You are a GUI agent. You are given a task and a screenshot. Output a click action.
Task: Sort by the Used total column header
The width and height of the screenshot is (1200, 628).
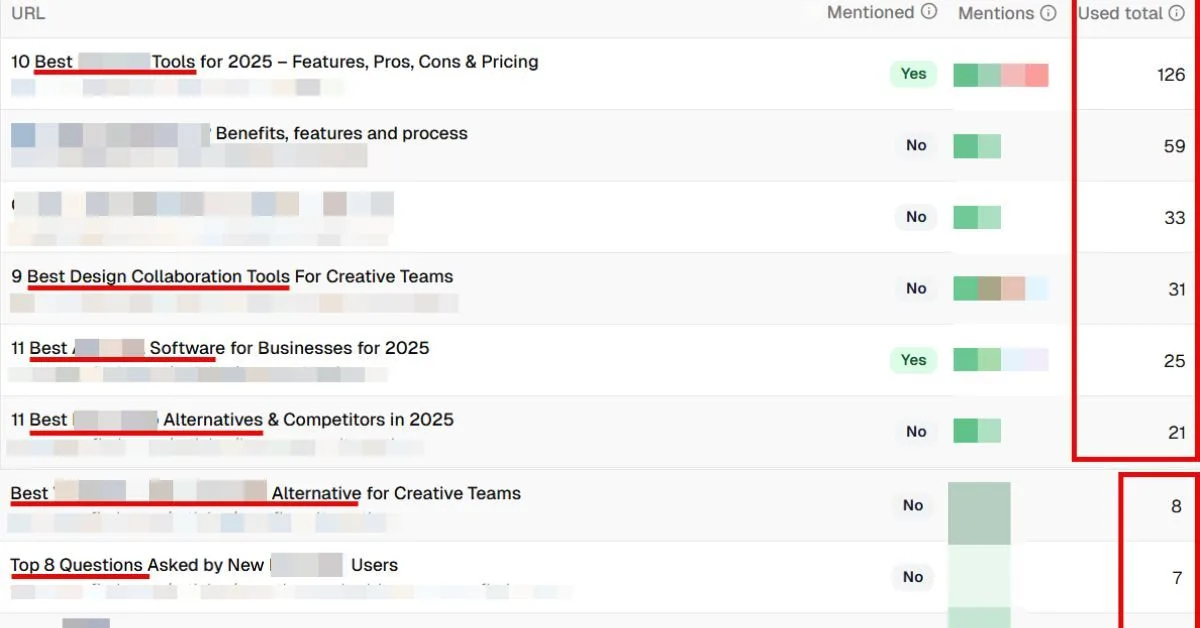point(1120,13)
